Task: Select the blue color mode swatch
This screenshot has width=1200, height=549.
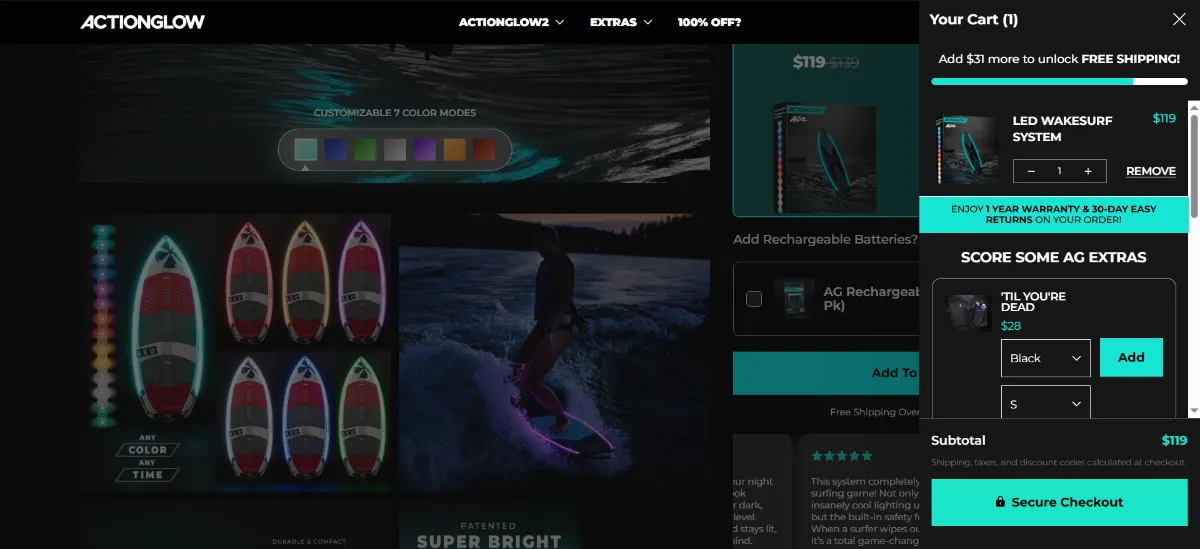Action: tap(336, 150)
